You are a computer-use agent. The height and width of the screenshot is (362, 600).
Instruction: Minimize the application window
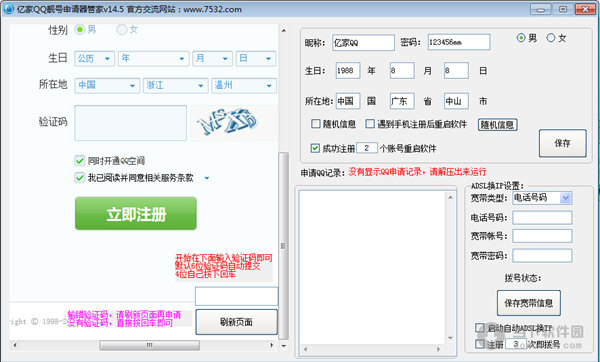541,9
